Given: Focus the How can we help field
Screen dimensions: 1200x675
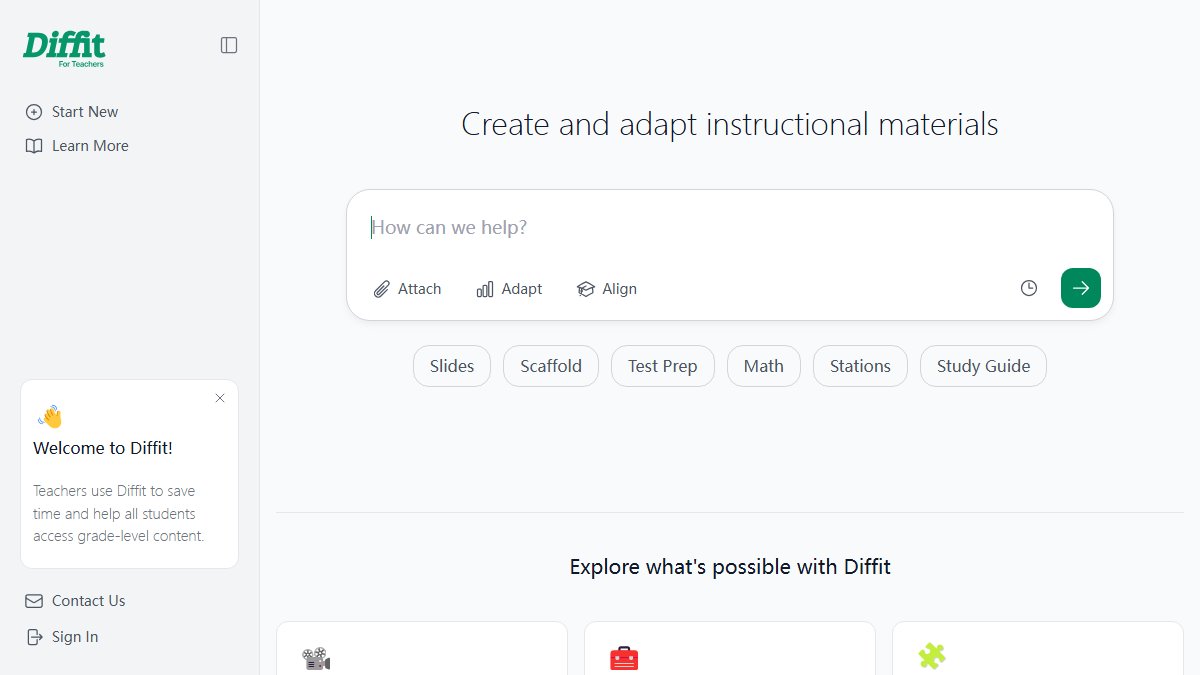Looking at the screenshot, I should click(730, 228).
